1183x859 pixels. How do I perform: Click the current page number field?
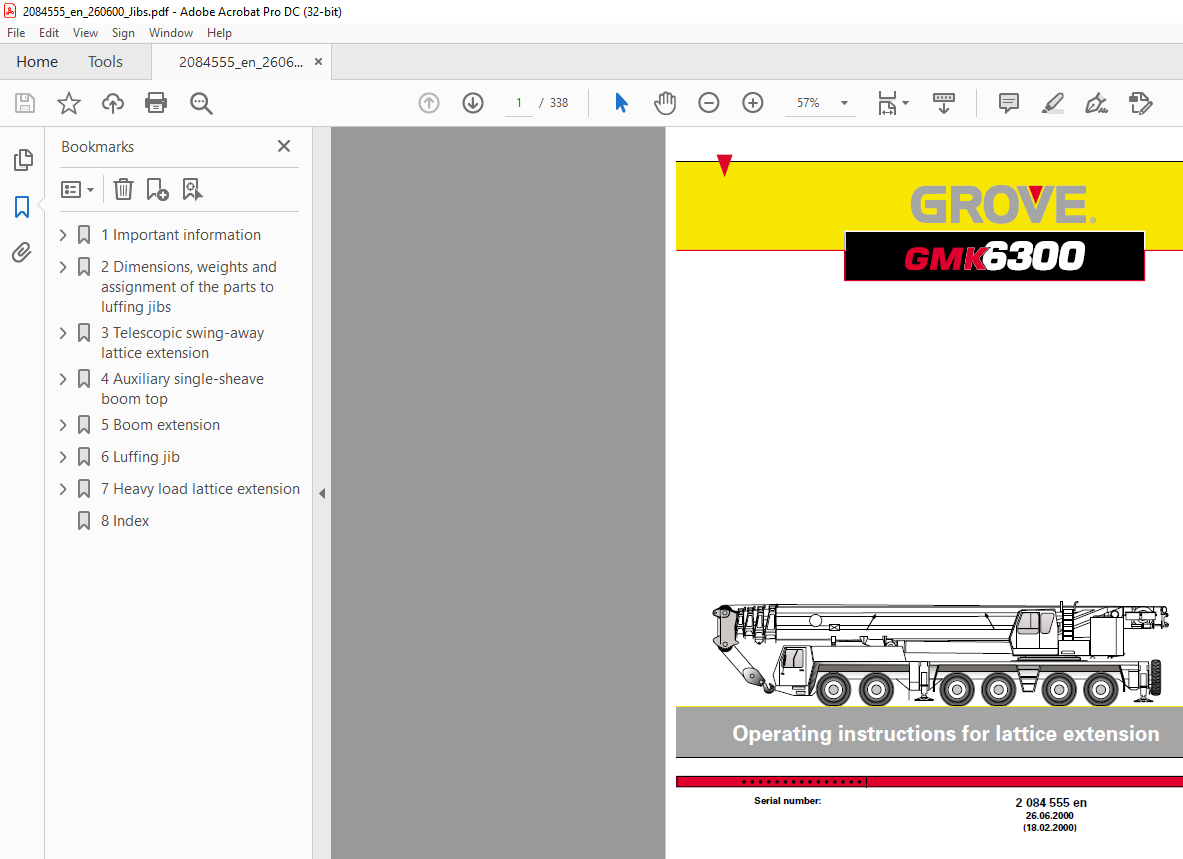(x=518, y=103)
